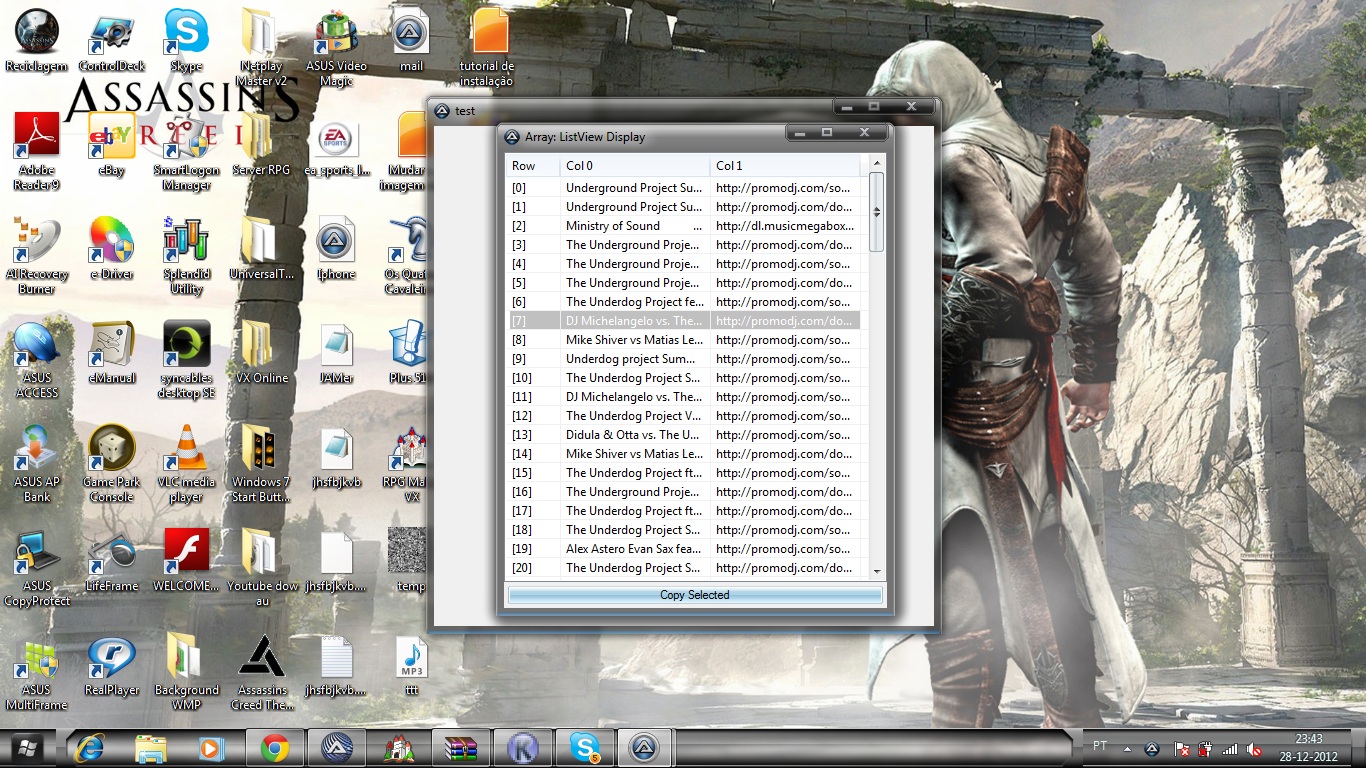This screenshot has height=768, width=1366.
Task: Launch the ASUS MultiFrame shortcut
Action: pyautogui.click(x=37, y=670)
